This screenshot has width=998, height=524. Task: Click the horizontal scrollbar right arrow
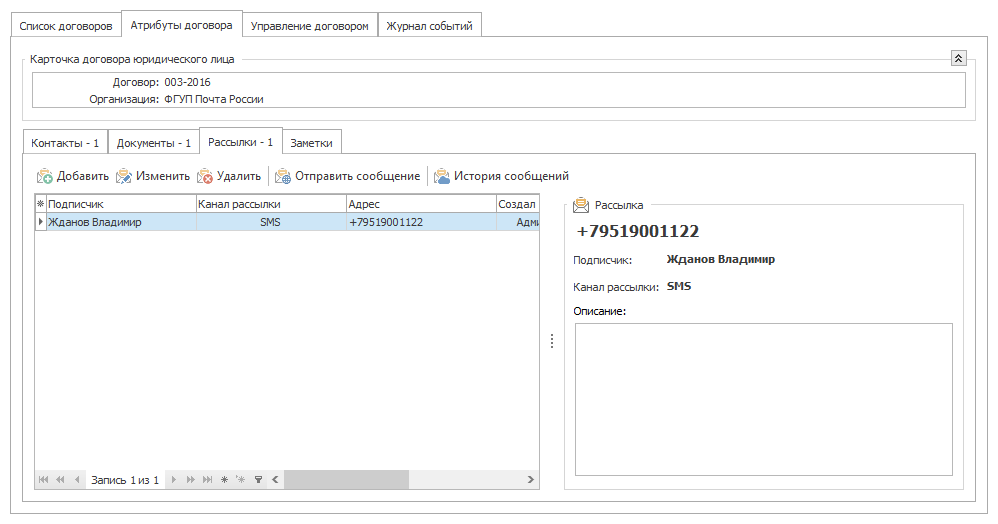pos(530,479)
